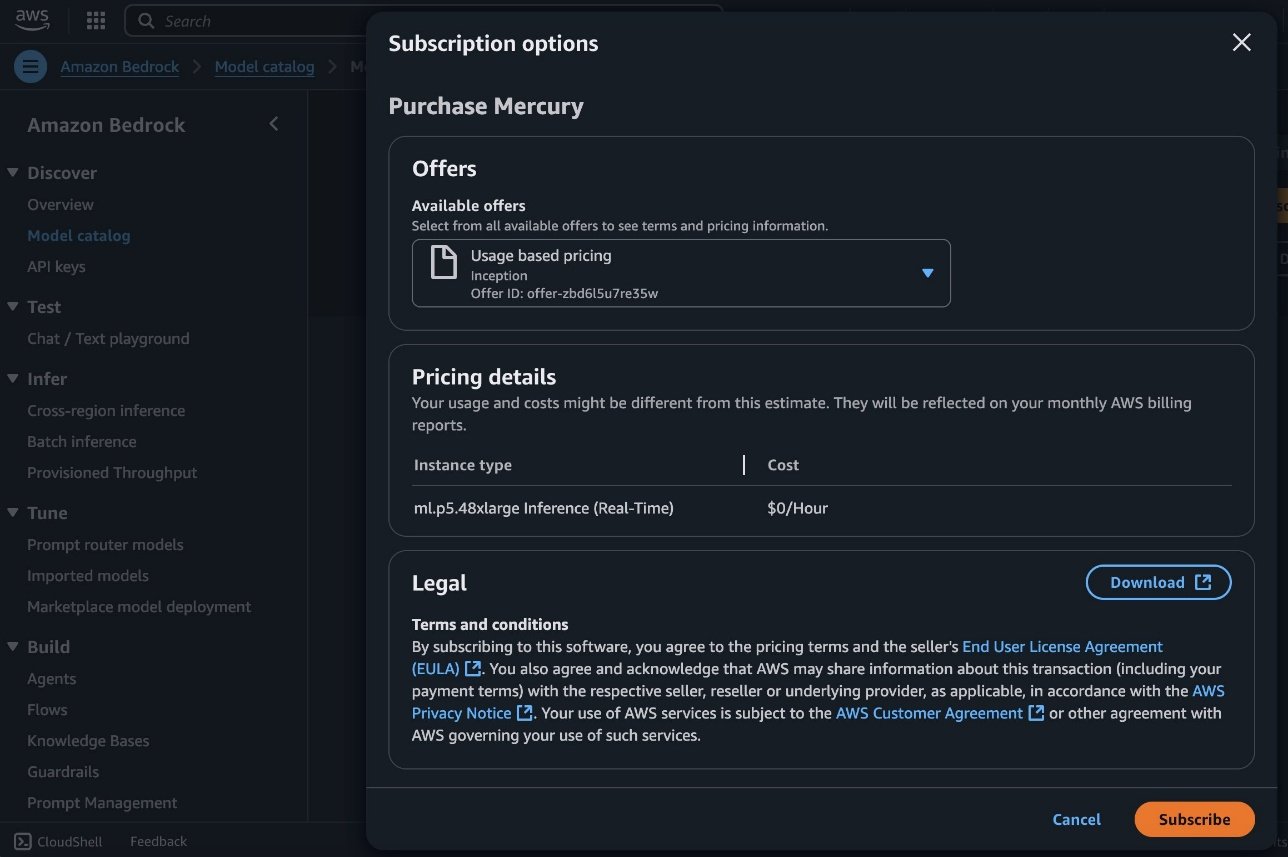Open Prompt router models
The image size is (1288, 857).
pyautogui.click(x=105, y=544)
